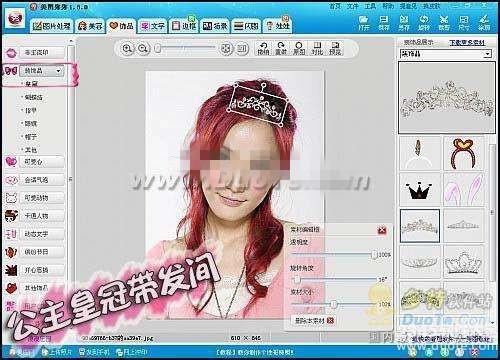Open the 裁剪 crop scissors tool
Image resolution: width=500 pixels, height=360 pixels.
point(444,23)
